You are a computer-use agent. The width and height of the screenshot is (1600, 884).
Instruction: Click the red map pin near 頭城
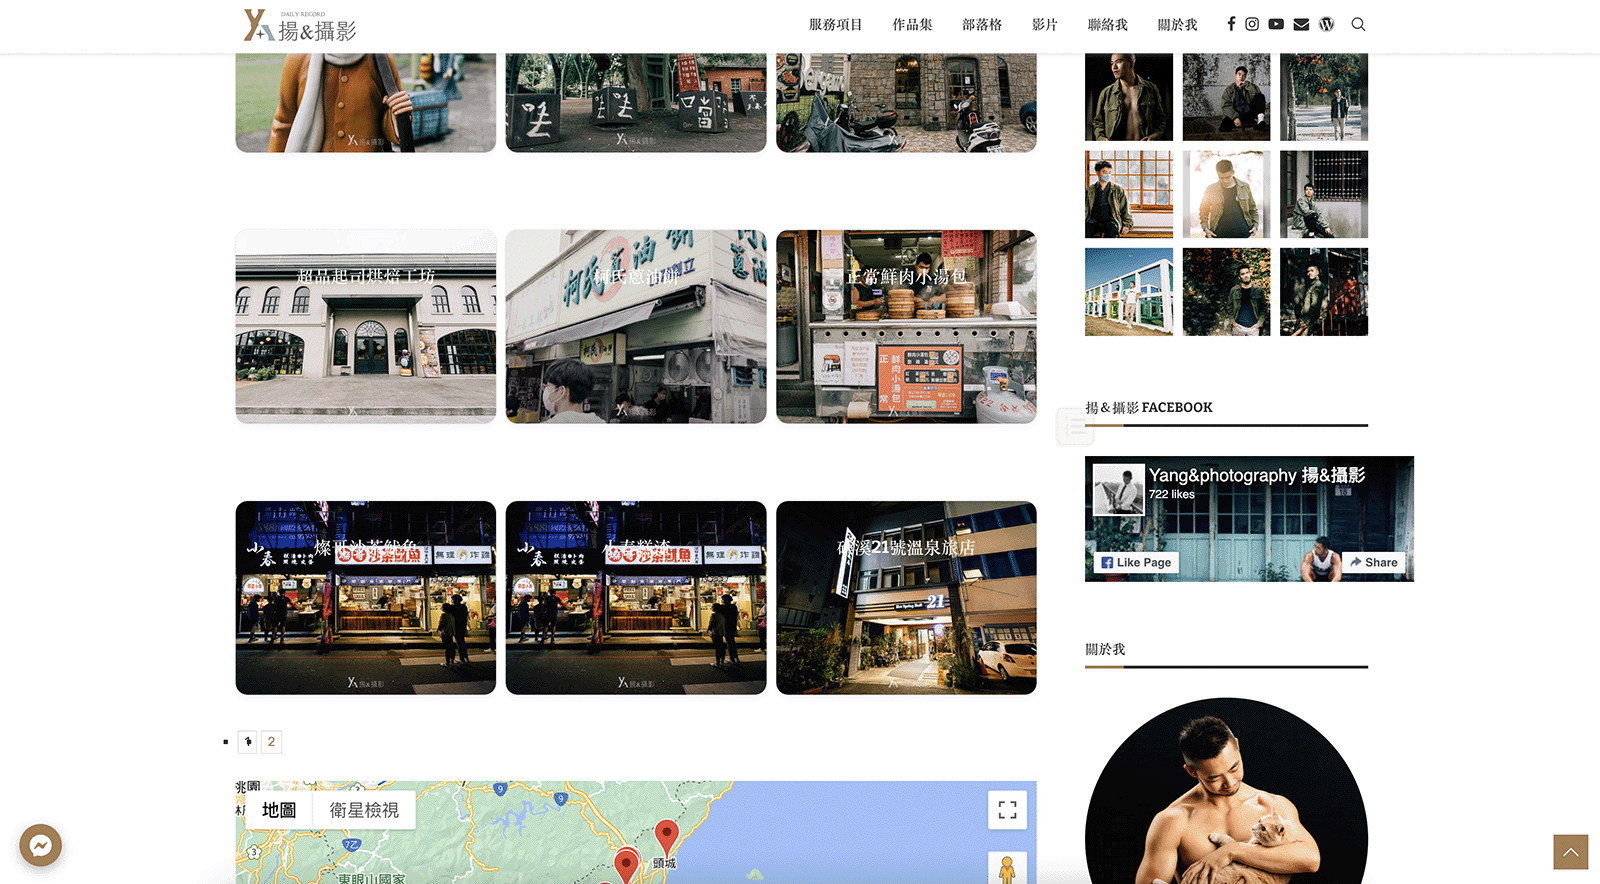(666, 838)
